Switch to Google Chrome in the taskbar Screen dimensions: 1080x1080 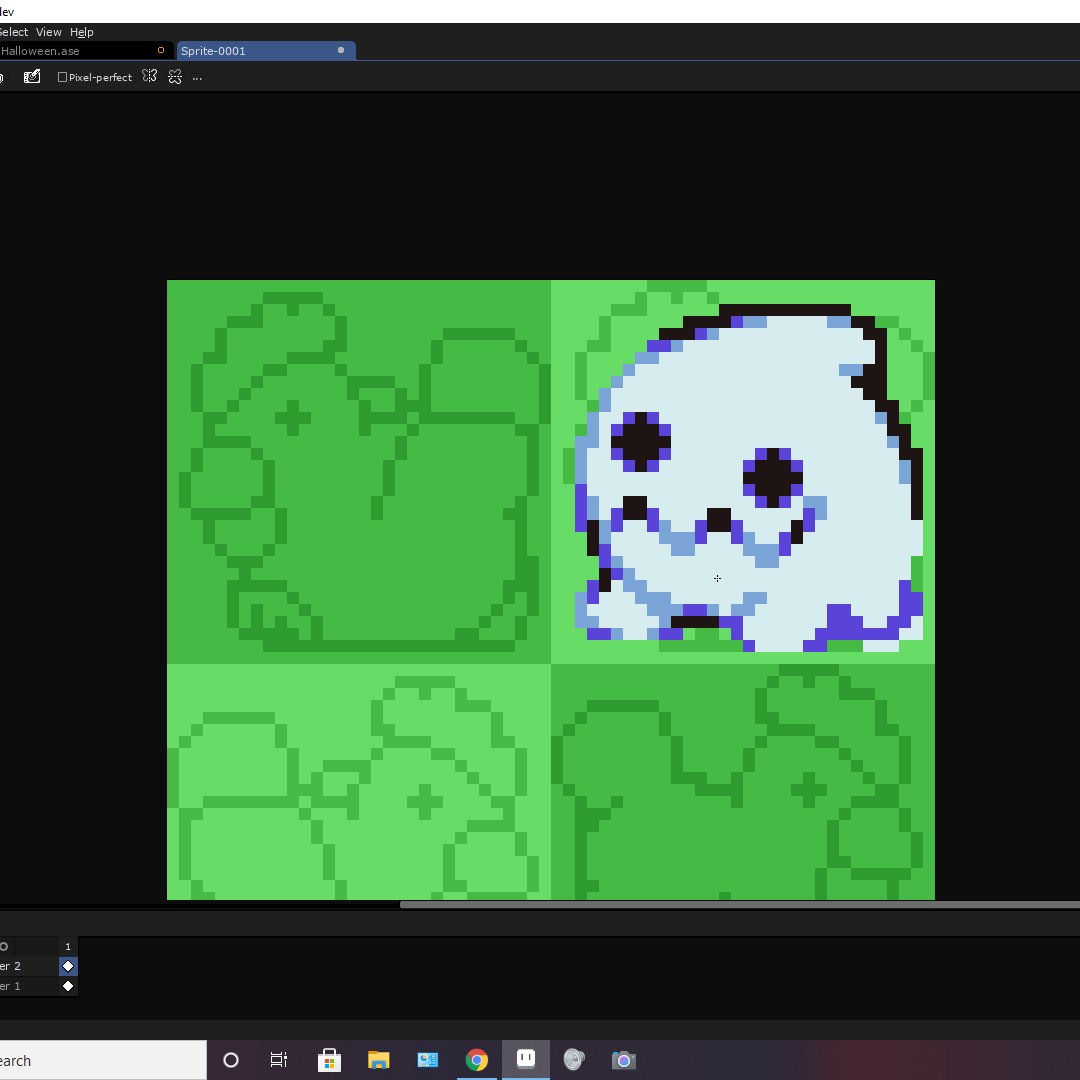click(477, 1060)
